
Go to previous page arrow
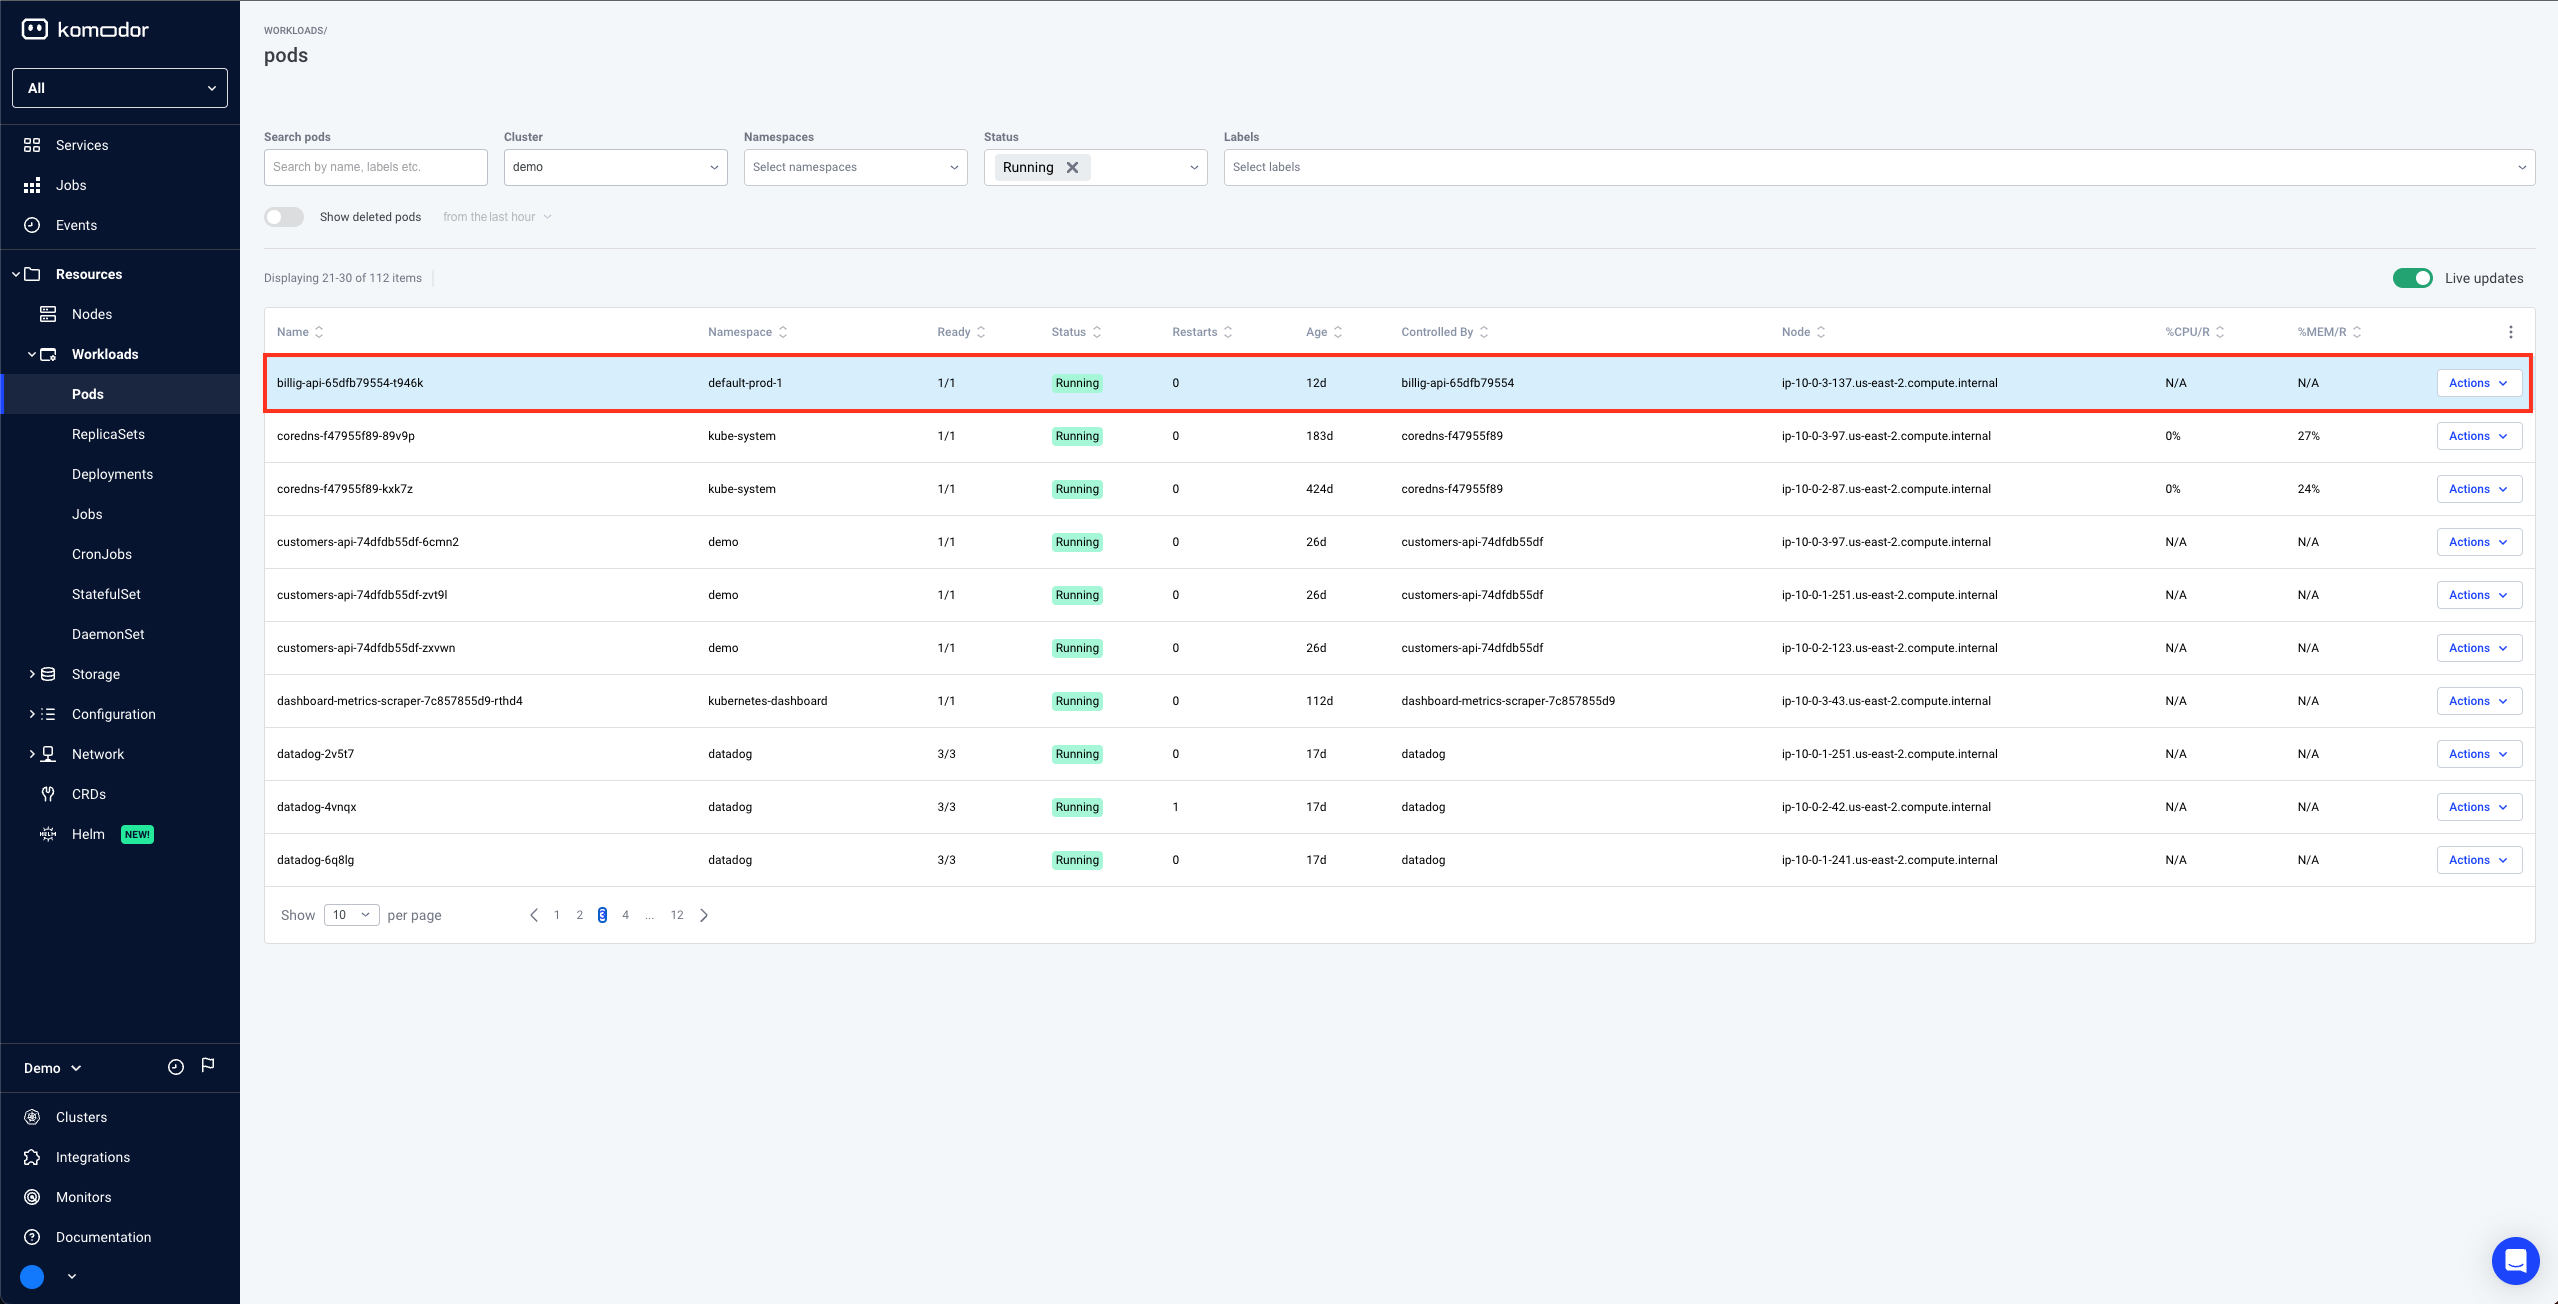click(x=534, y=915)
